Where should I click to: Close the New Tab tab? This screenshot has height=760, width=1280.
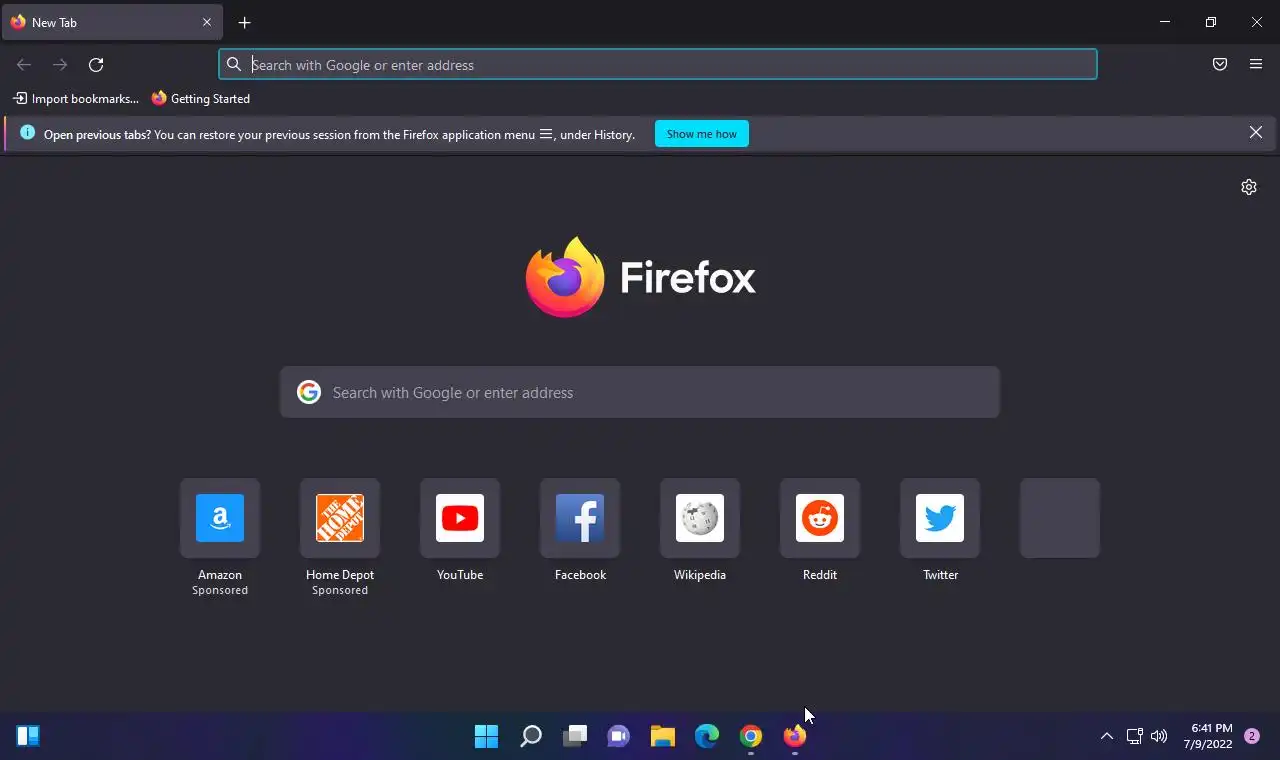click(207, 22)
